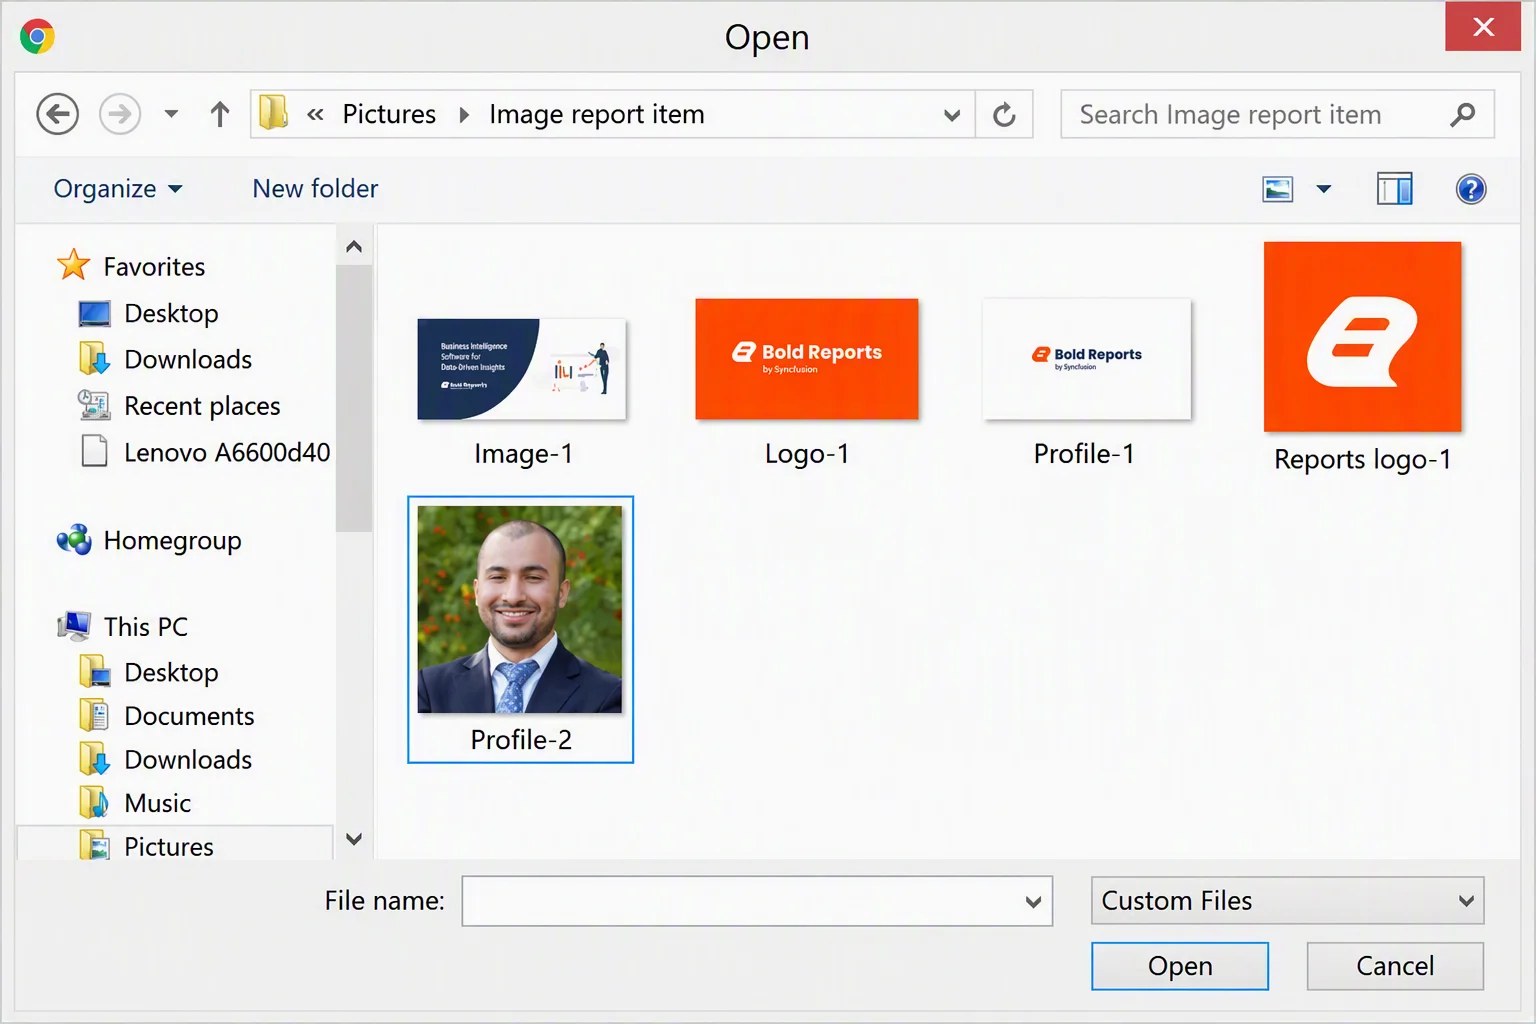Click the Chrome icon in title bar
Viewport: 1536px width, 1024px height.
point(37,37)
